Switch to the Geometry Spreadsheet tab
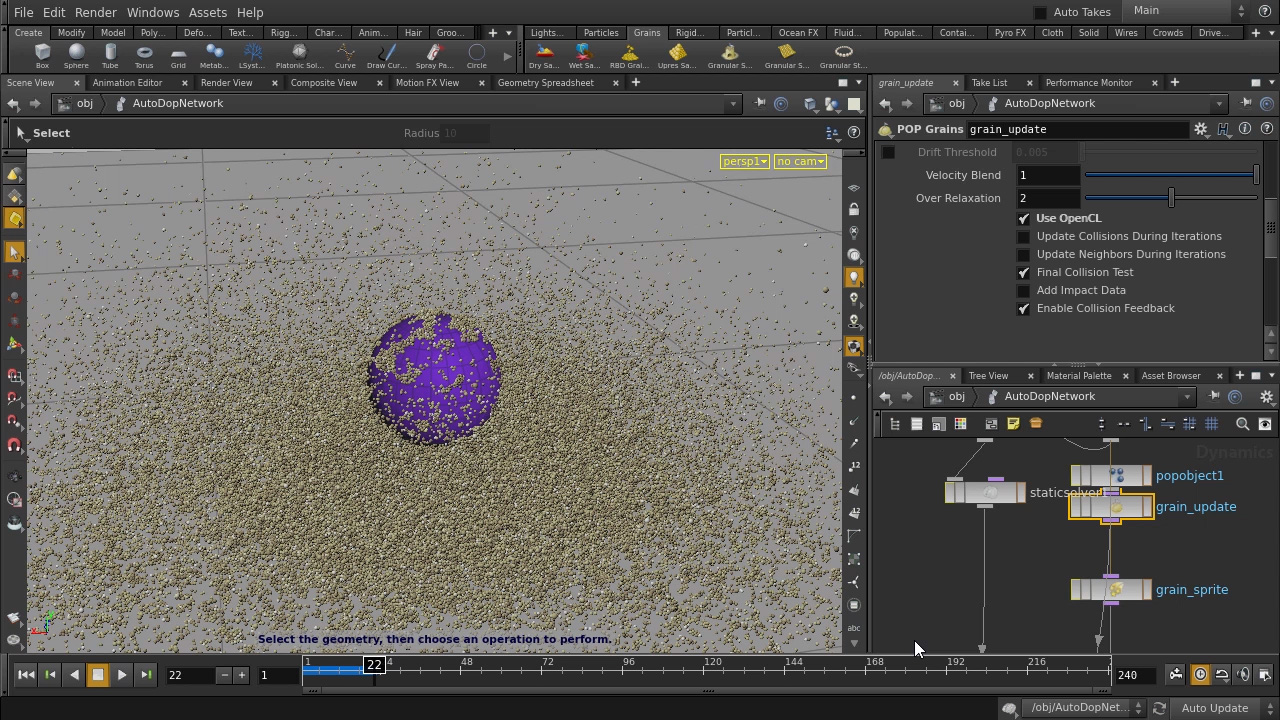The height and width of the screenshot is (720, 1280). pos(545,83)
